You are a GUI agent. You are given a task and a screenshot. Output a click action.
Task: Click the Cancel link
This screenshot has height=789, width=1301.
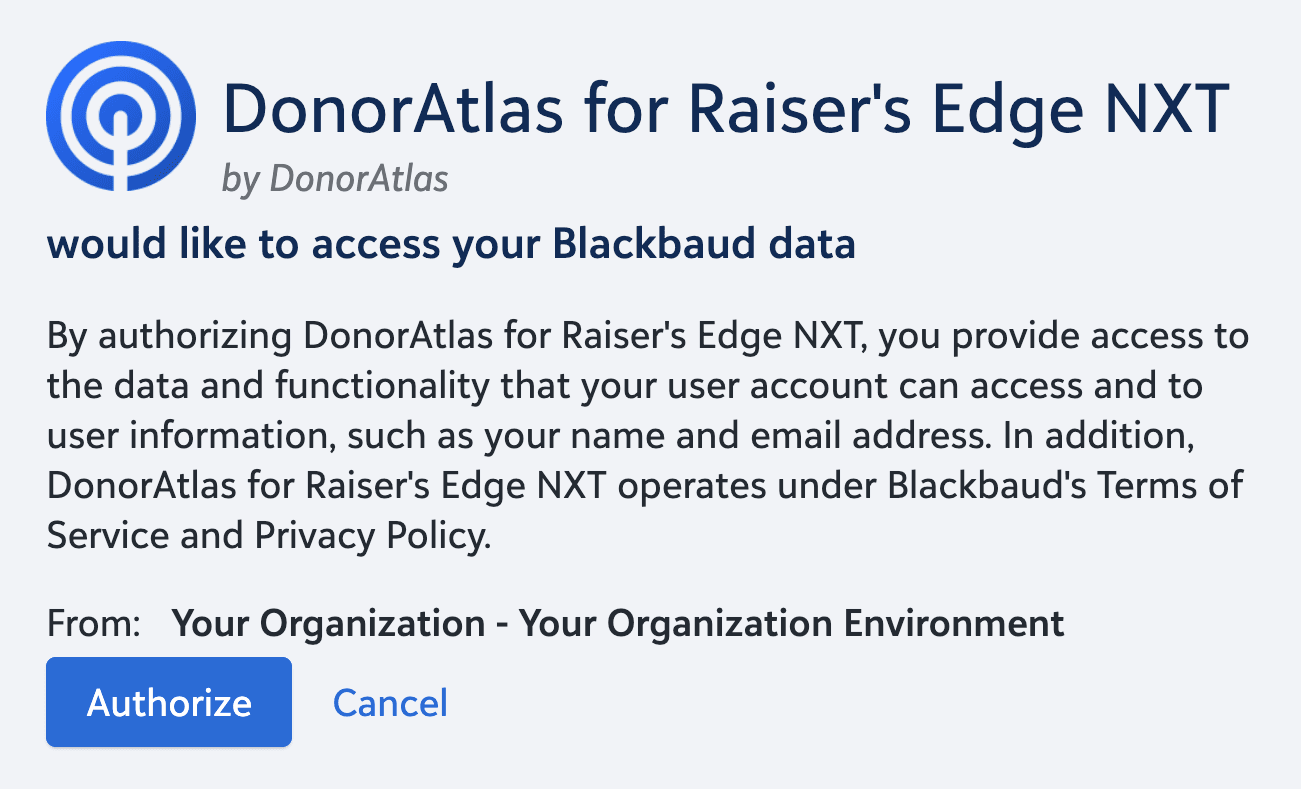(390, 702)
